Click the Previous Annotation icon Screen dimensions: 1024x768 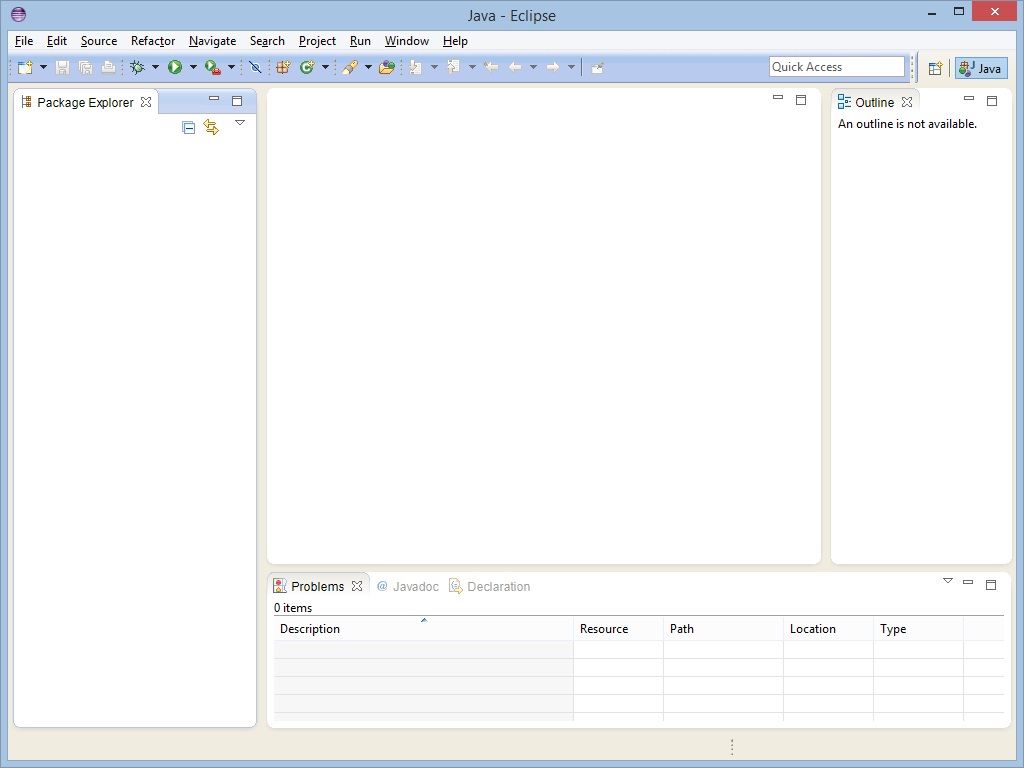pos(454,67)
